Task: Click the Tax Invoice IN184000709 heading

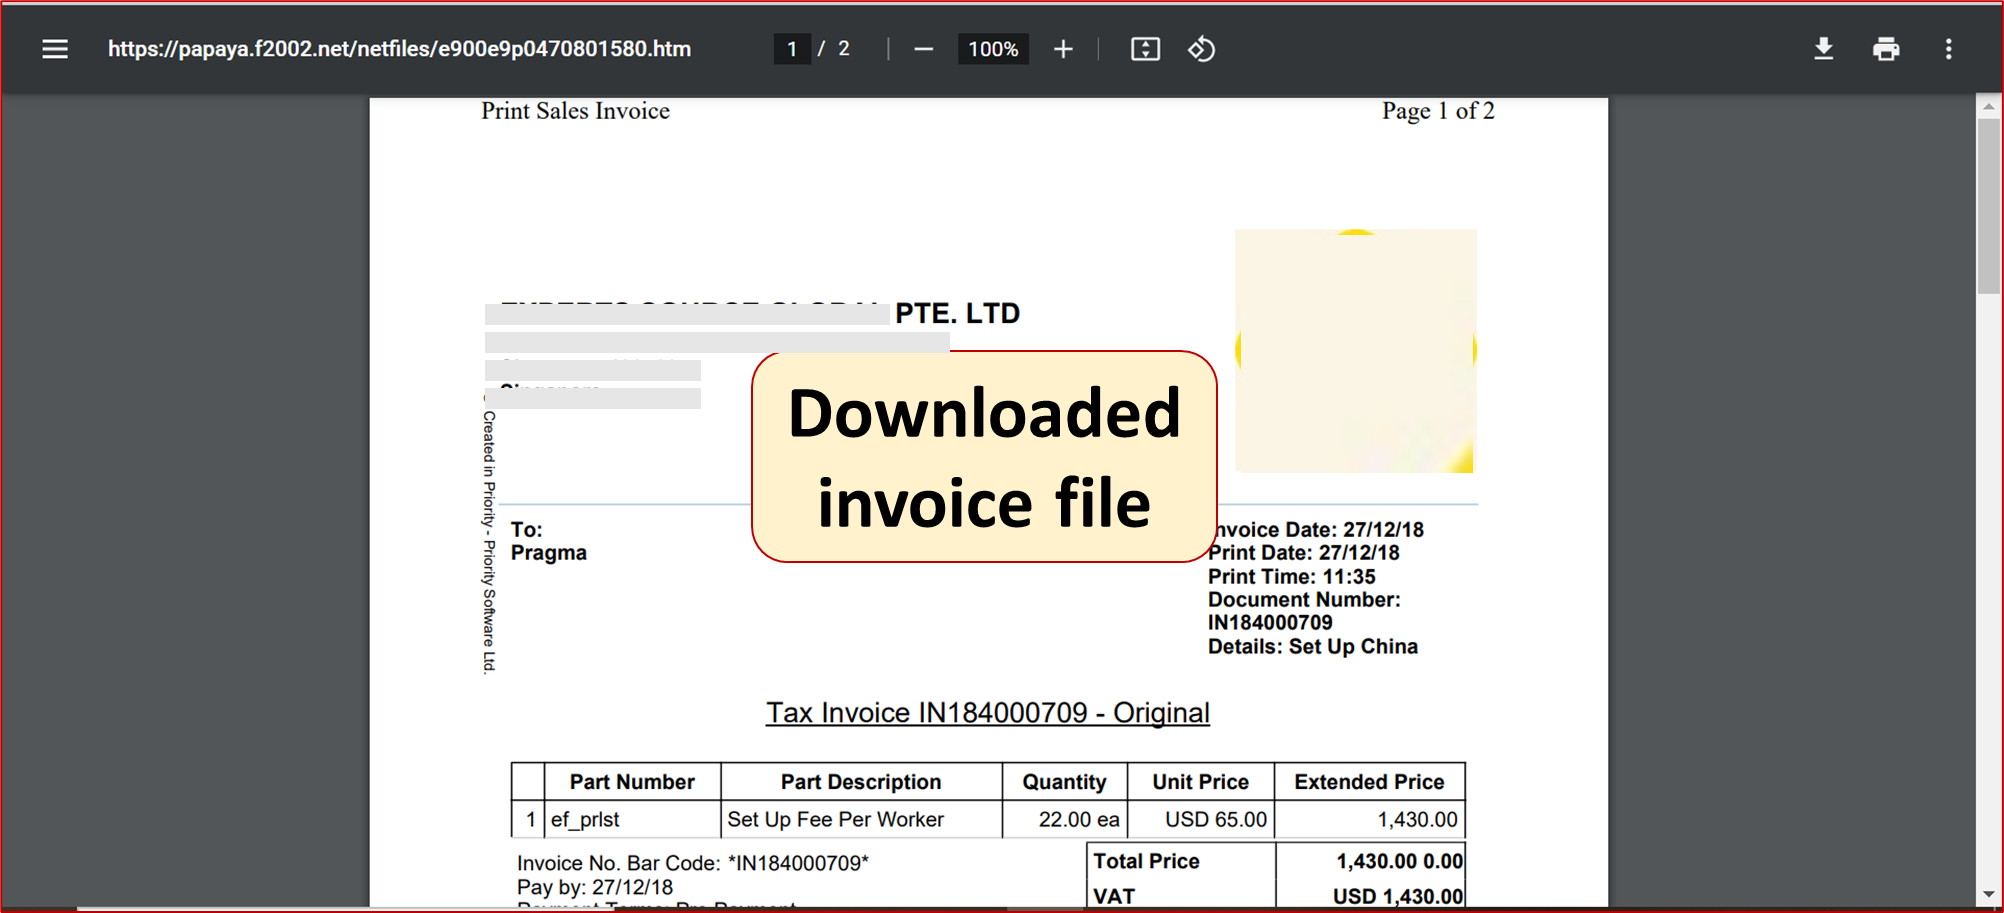Action: point(987,712)
